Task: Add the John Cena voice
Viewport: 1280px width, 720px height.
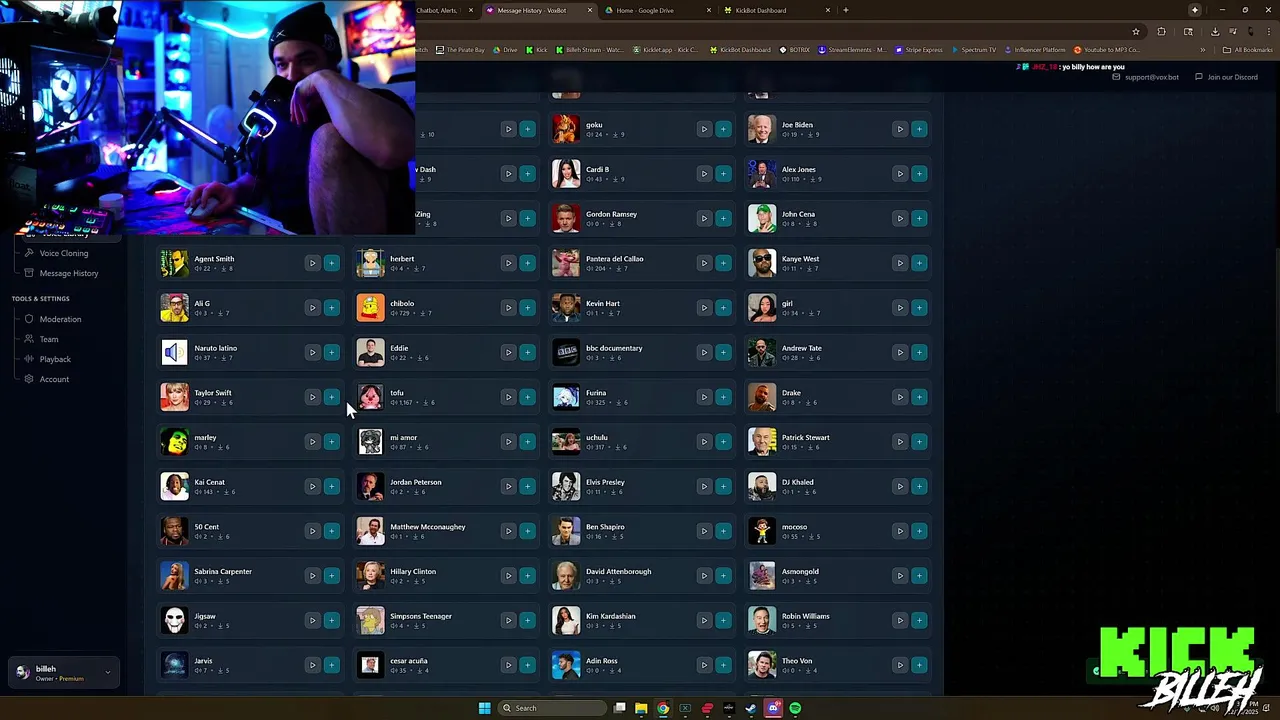Action: pos(919,218)
